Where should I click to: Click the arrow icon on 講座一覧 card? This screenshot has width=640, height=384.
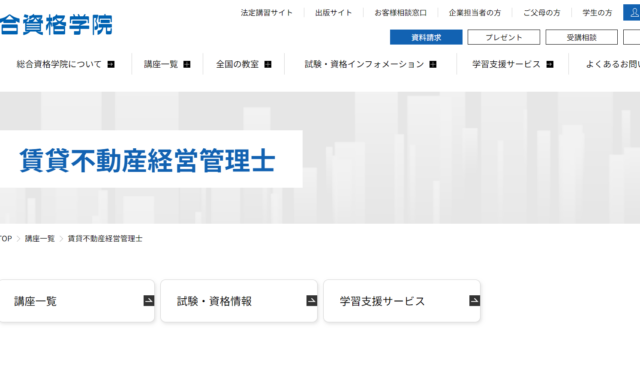click(149, 301)
